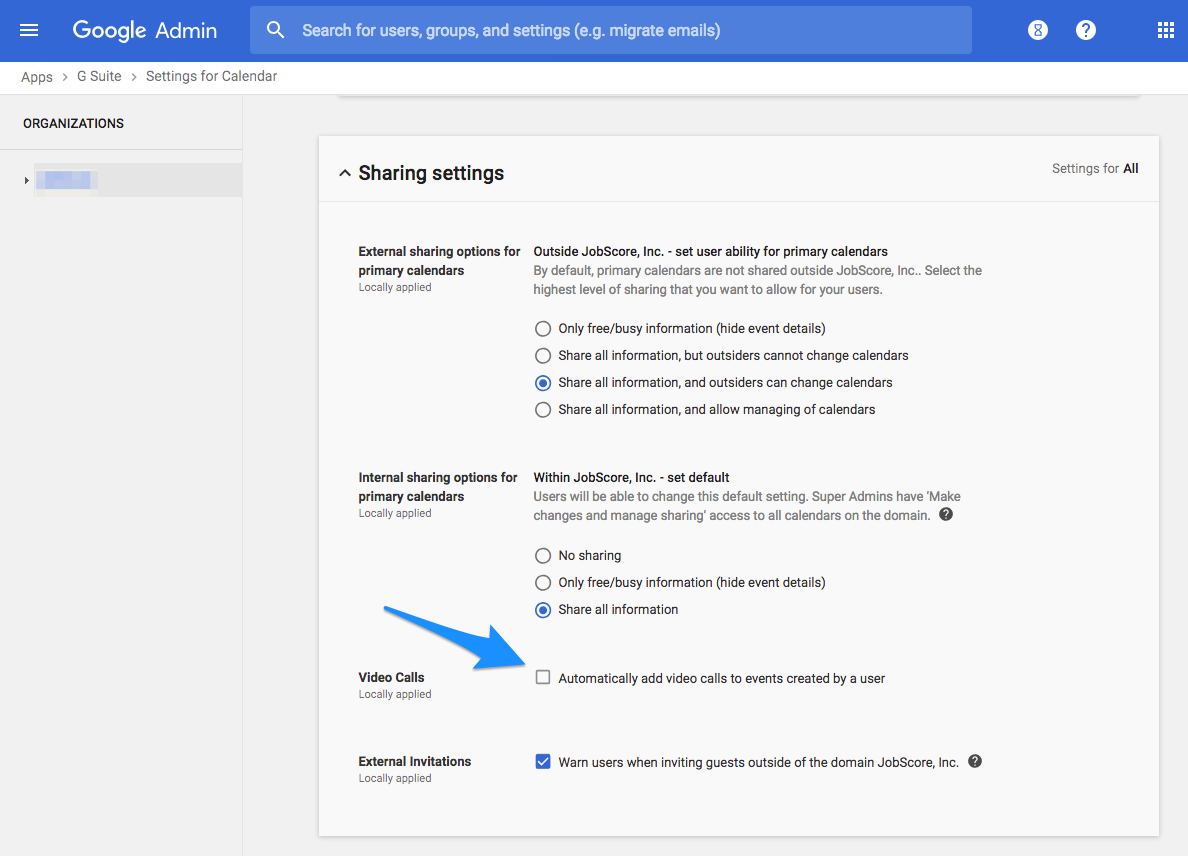Click 'Settings for All' label

(x=1095, y=169)
